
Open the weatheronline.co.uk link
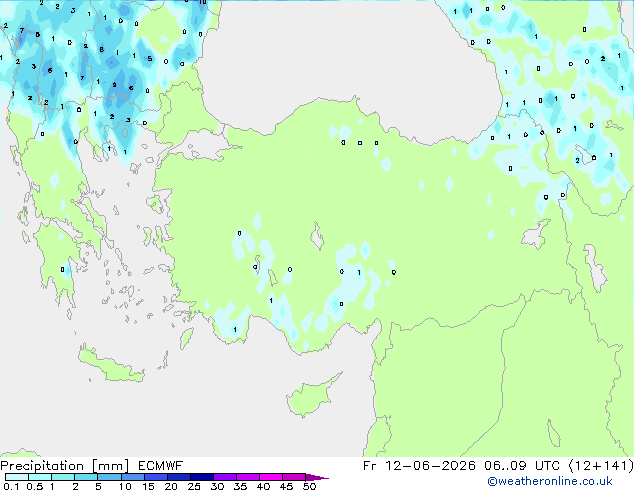[550, 481]
